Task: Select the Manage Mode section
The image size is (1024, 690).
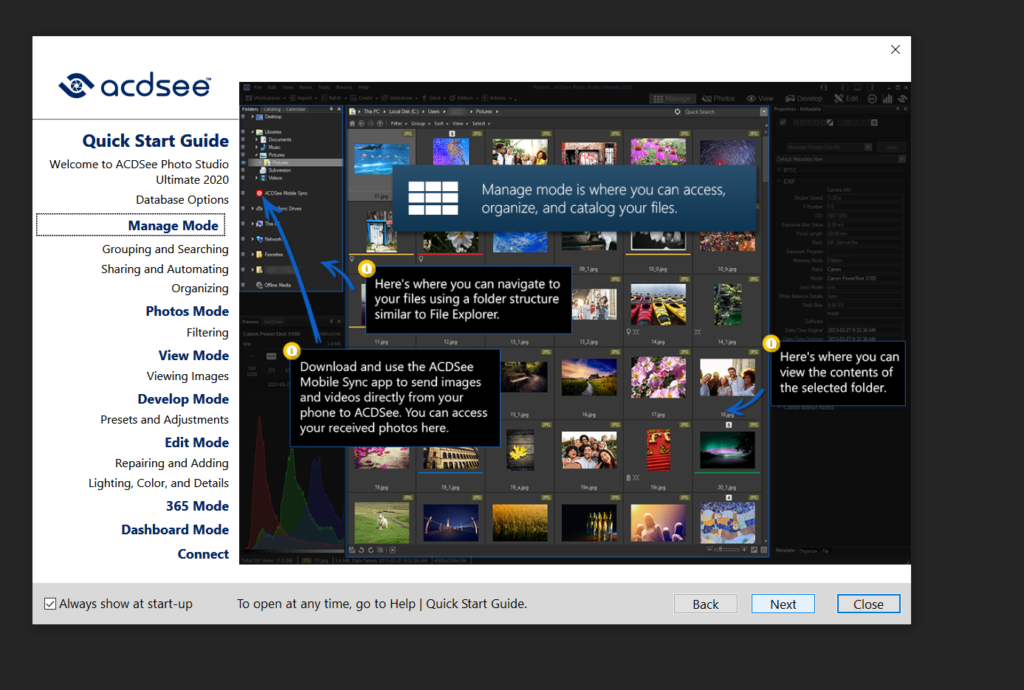Action: click(173, 225)
